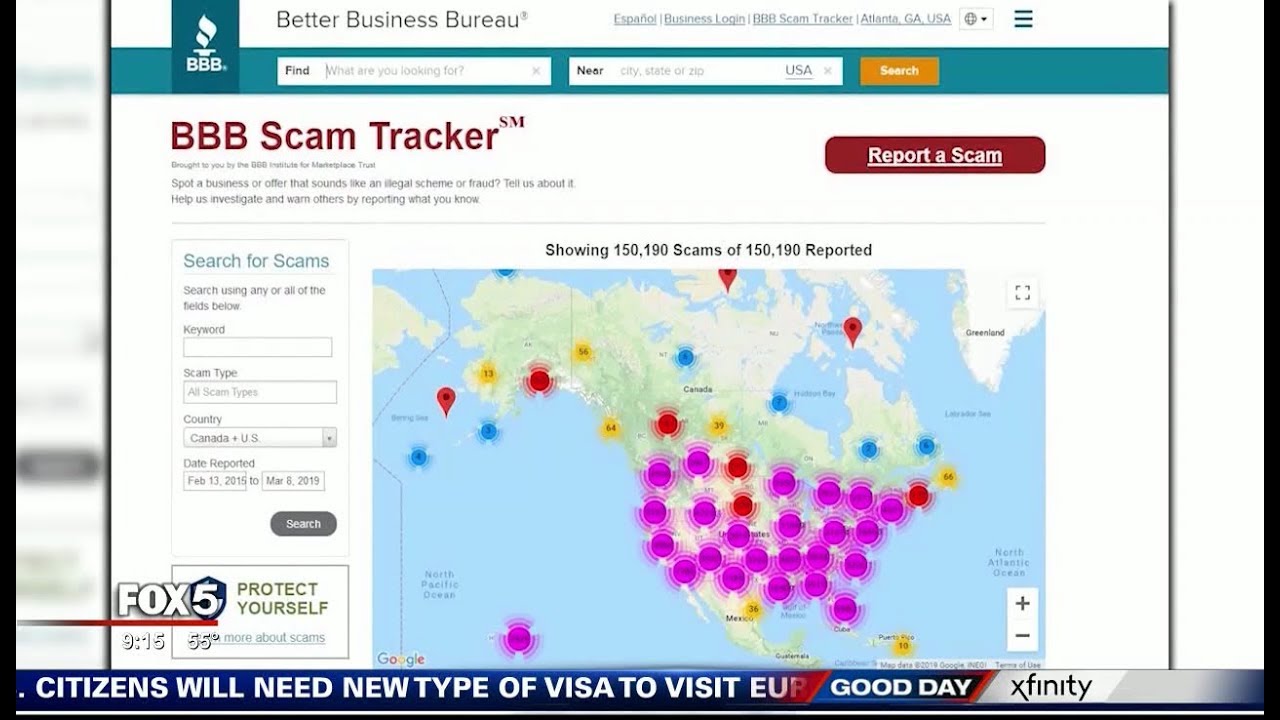Image resolution: width=1280 pixels, height=720 pixels.
Task: Open the blue cluster marked 7 near Hudson Bay
Action: [x=779, y=403]
